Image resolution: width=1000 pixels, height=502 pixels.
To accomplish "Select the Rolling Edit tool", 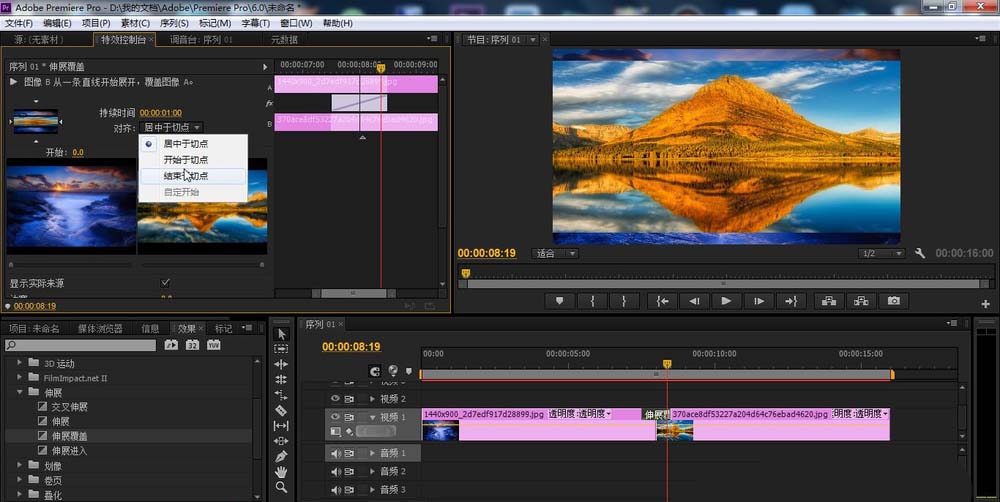I will pos(281,380).
